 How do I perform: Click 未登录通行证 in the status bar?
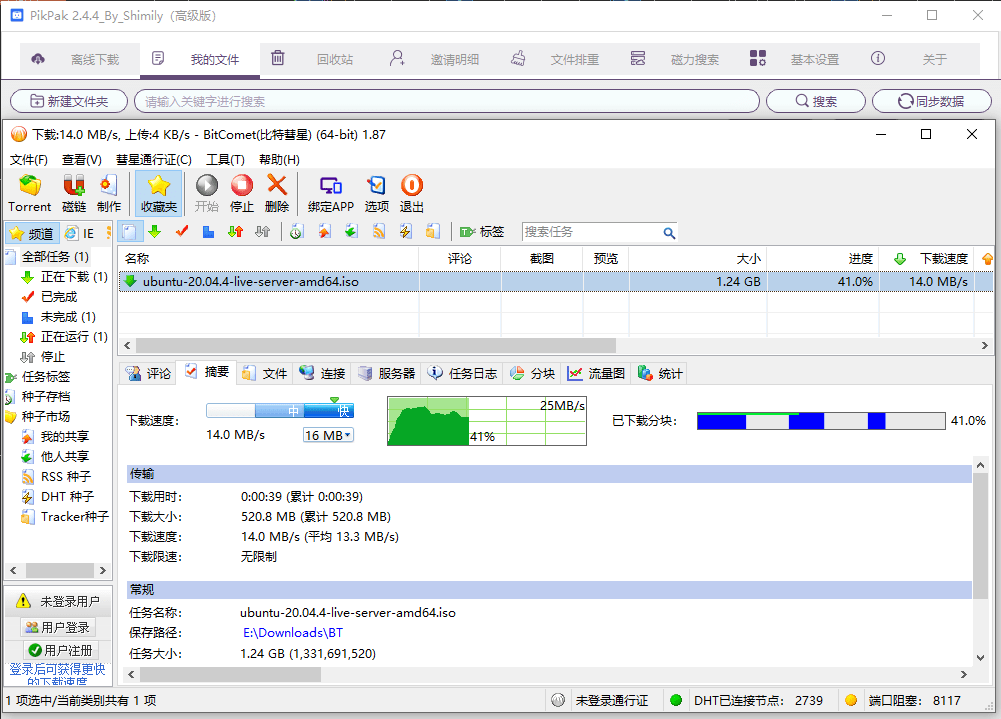tap(612, 700)
